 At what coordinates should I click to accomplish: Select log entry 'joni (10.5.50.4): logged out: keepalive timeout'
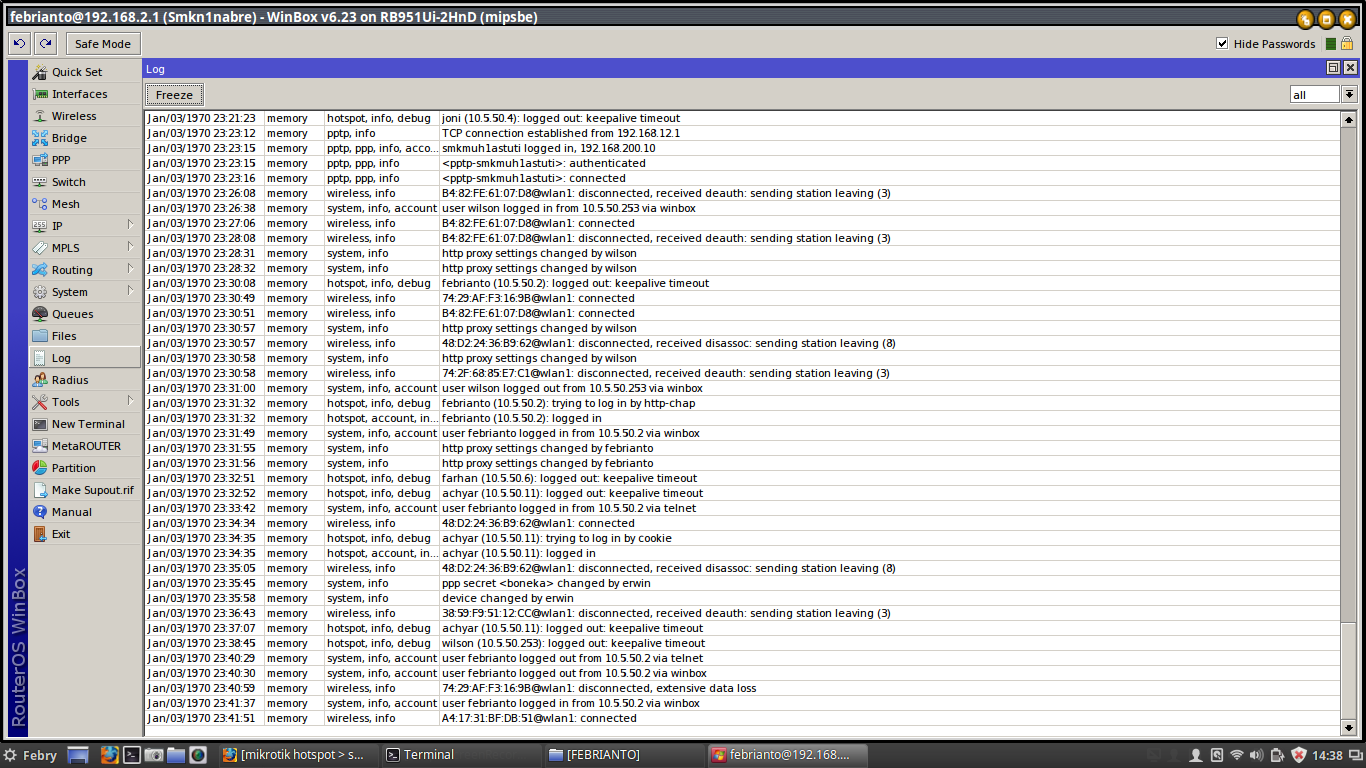[741, 118]
